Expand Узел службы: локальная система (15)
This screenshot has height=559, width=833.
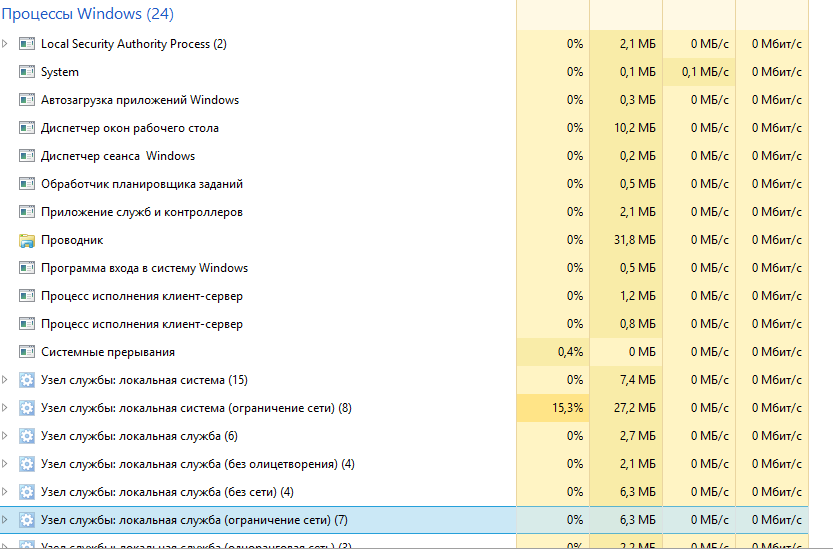5,380
